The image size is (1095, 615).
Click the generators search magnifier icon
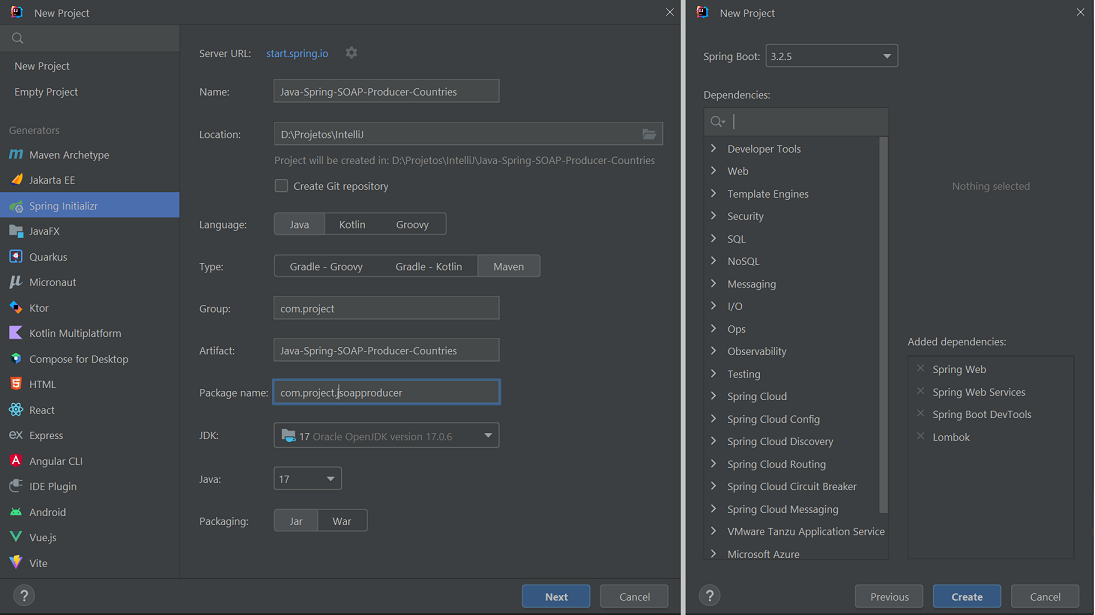tap(17, 38)
